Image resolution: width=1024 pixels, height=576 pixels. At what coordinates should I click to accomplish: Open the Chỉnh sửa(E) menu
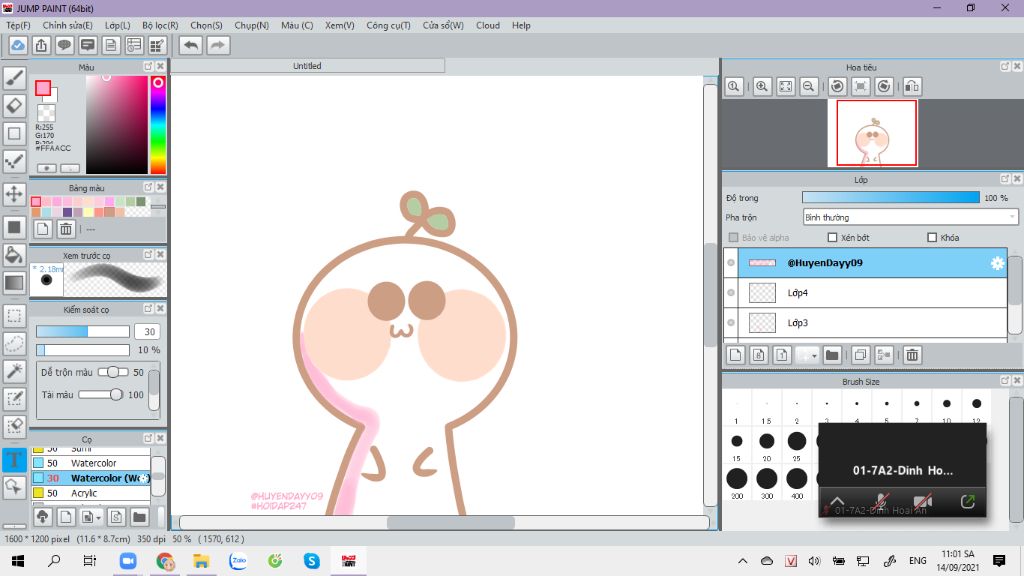[x=67, y=25]
